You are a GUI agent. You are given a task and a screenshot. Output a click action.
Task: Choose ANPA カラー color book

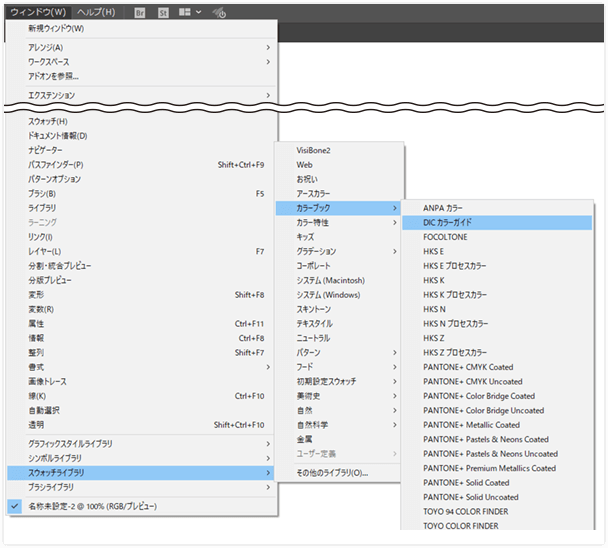point(497,208)
